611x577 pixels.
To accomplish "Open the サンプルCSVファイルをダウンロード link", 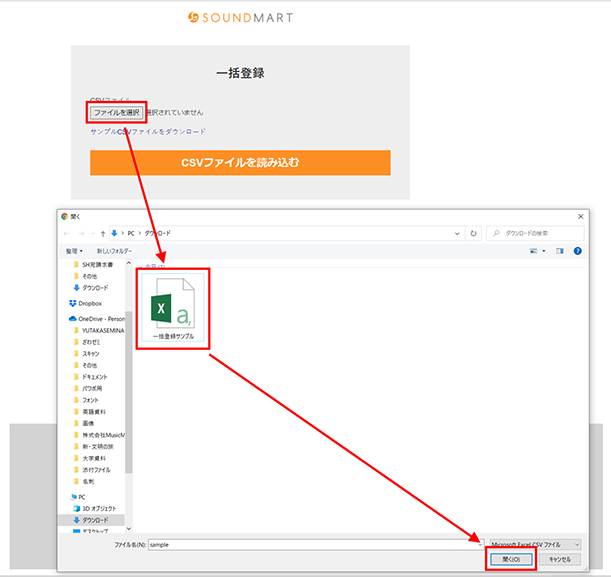I will tap(148, 132).
